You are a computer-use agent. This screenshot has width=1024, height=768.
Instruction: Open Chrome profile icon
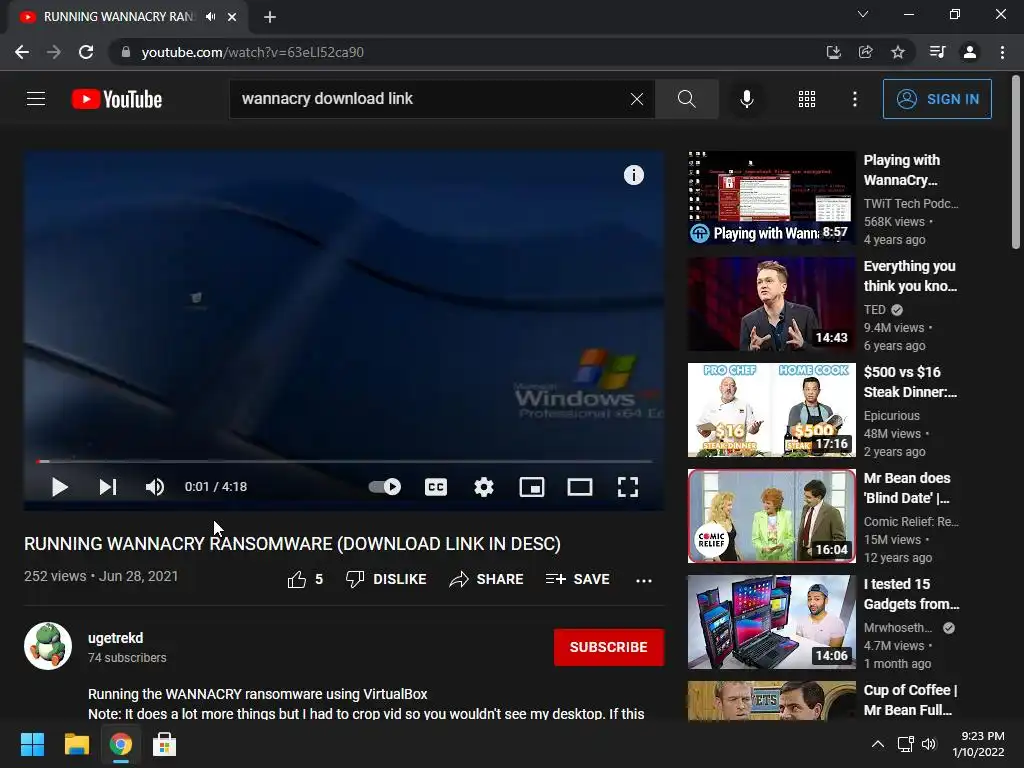point(970,52)
